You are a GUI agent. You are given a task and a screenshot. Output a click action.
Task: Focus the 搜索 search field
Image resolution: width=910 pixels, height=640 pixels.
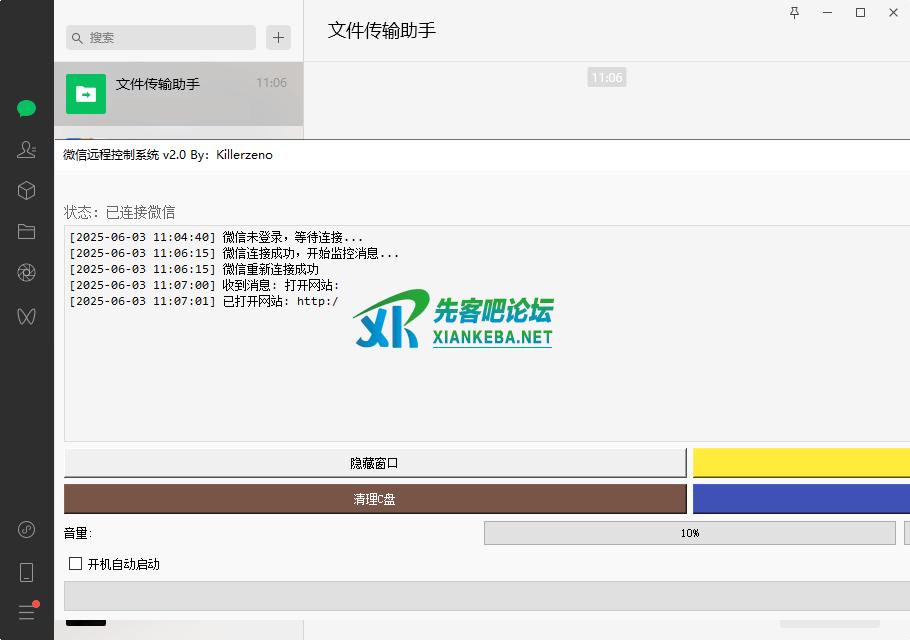point(165,38)
